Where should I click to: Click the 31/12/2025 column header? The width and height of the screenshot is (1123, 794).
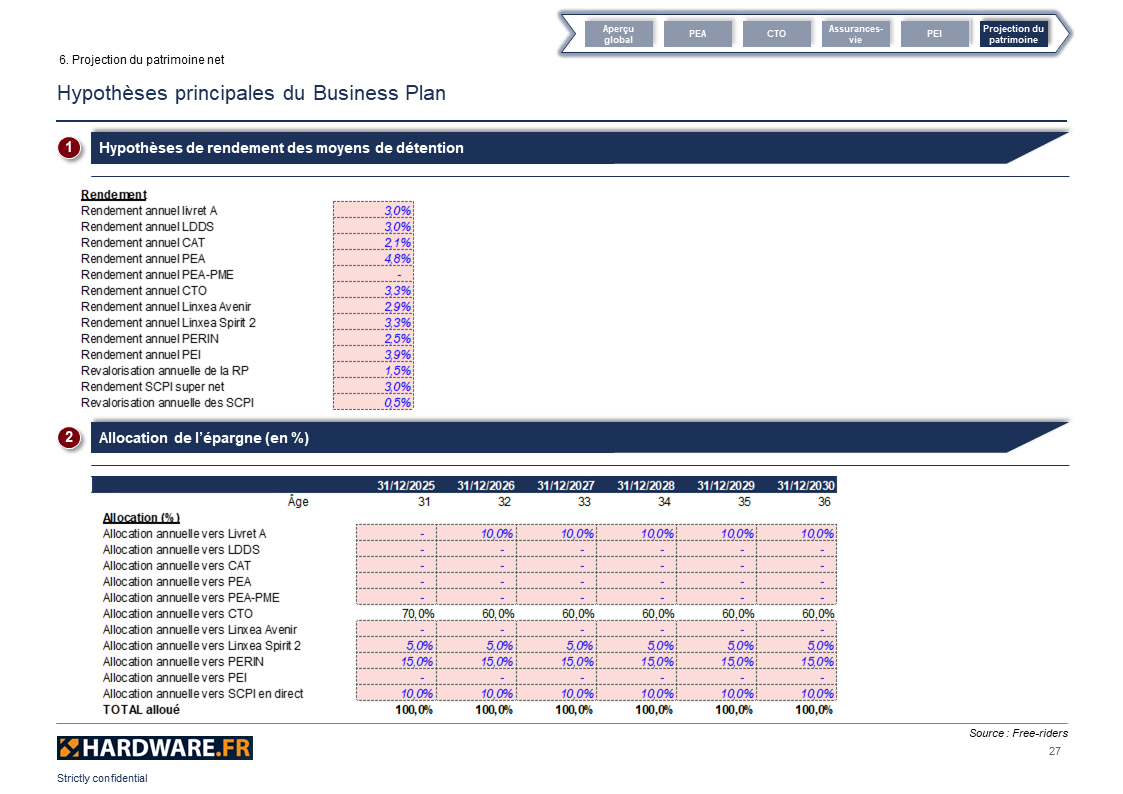(x=405, y=485)
